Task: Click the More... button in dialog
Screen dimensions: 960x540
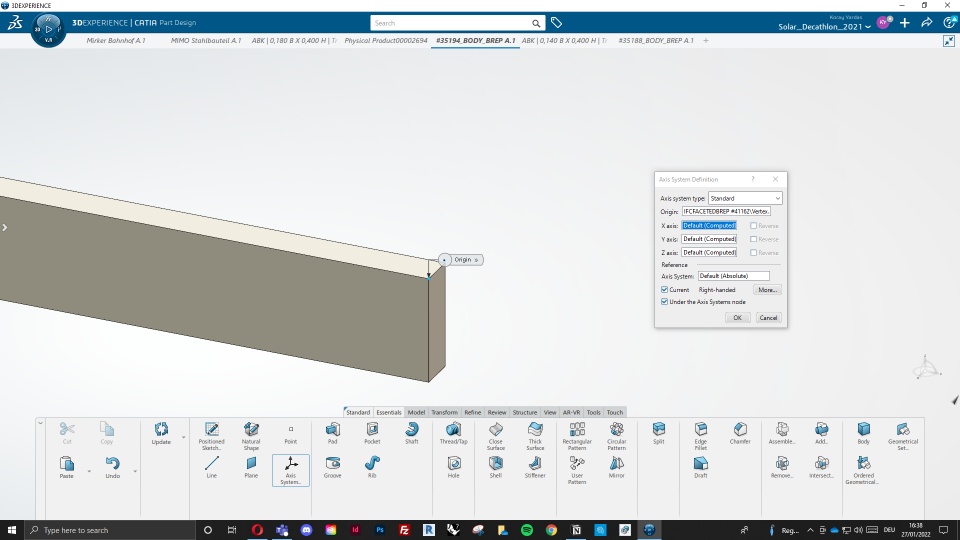Action: [767, 290]
